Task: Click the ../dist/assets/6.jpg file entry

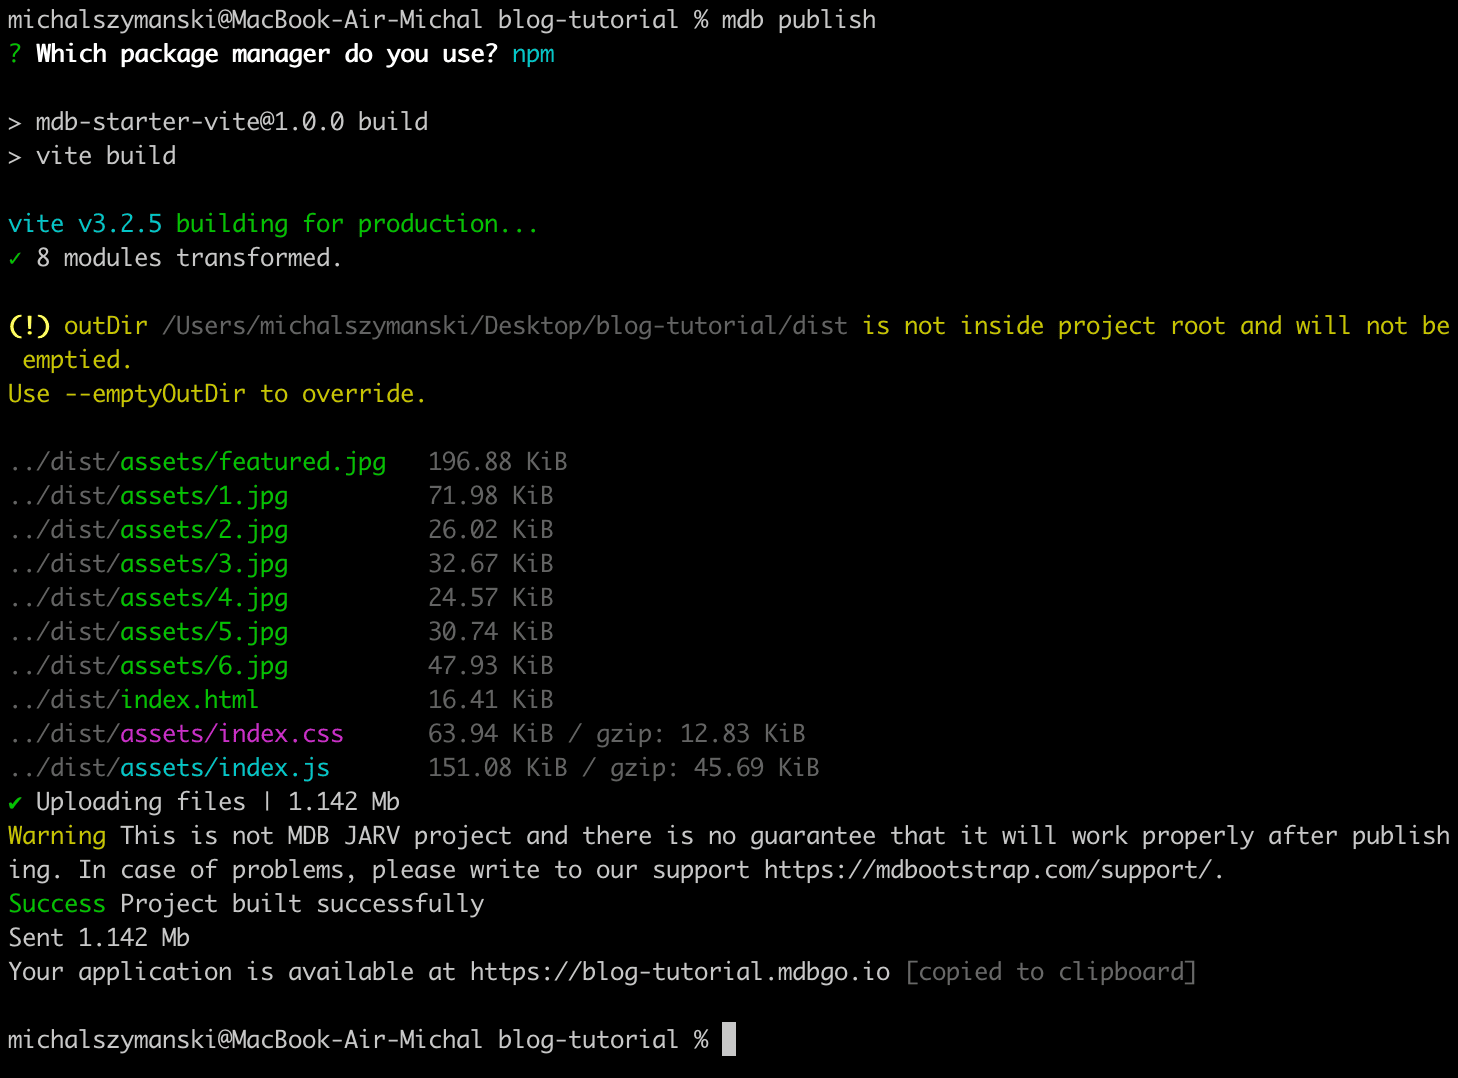Action: pos(149,666)
